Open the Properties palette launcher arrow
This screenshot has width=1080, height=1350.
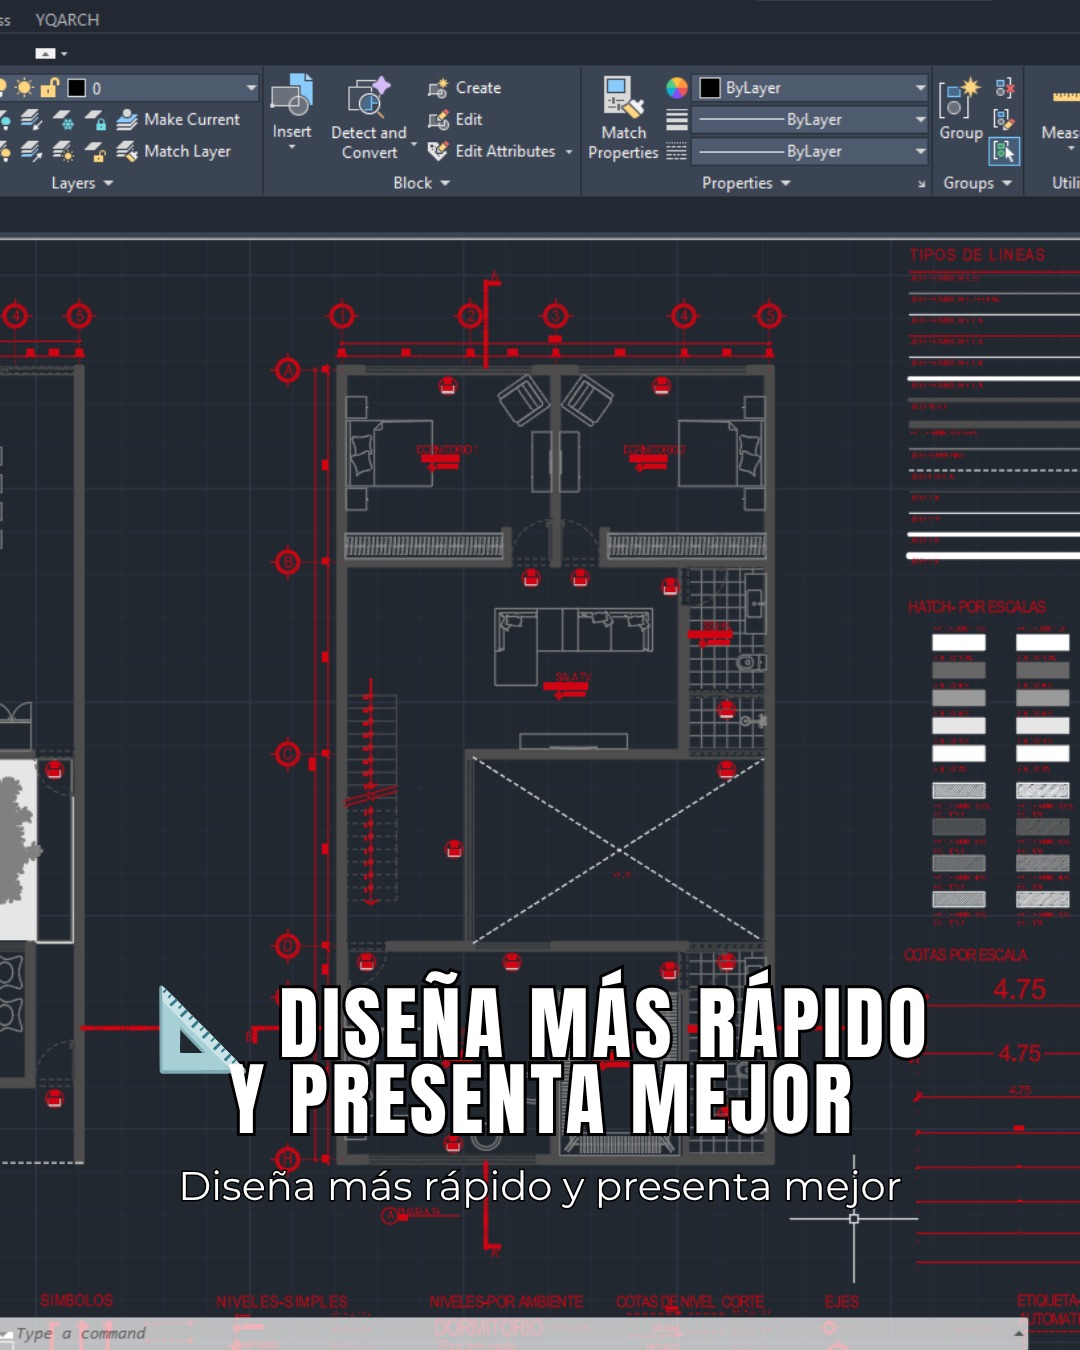921,184
